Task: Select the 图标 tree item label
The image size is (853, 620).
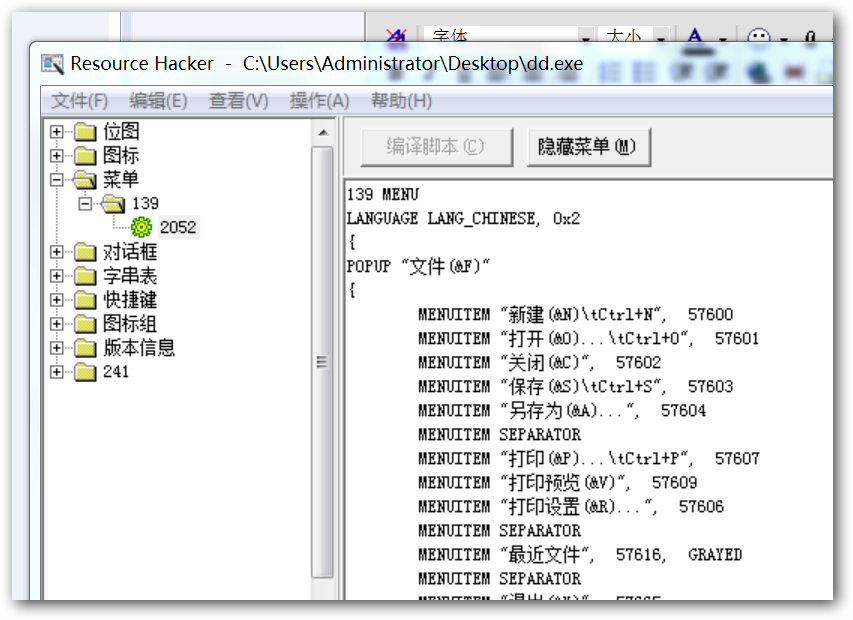Action: [121, 156]
